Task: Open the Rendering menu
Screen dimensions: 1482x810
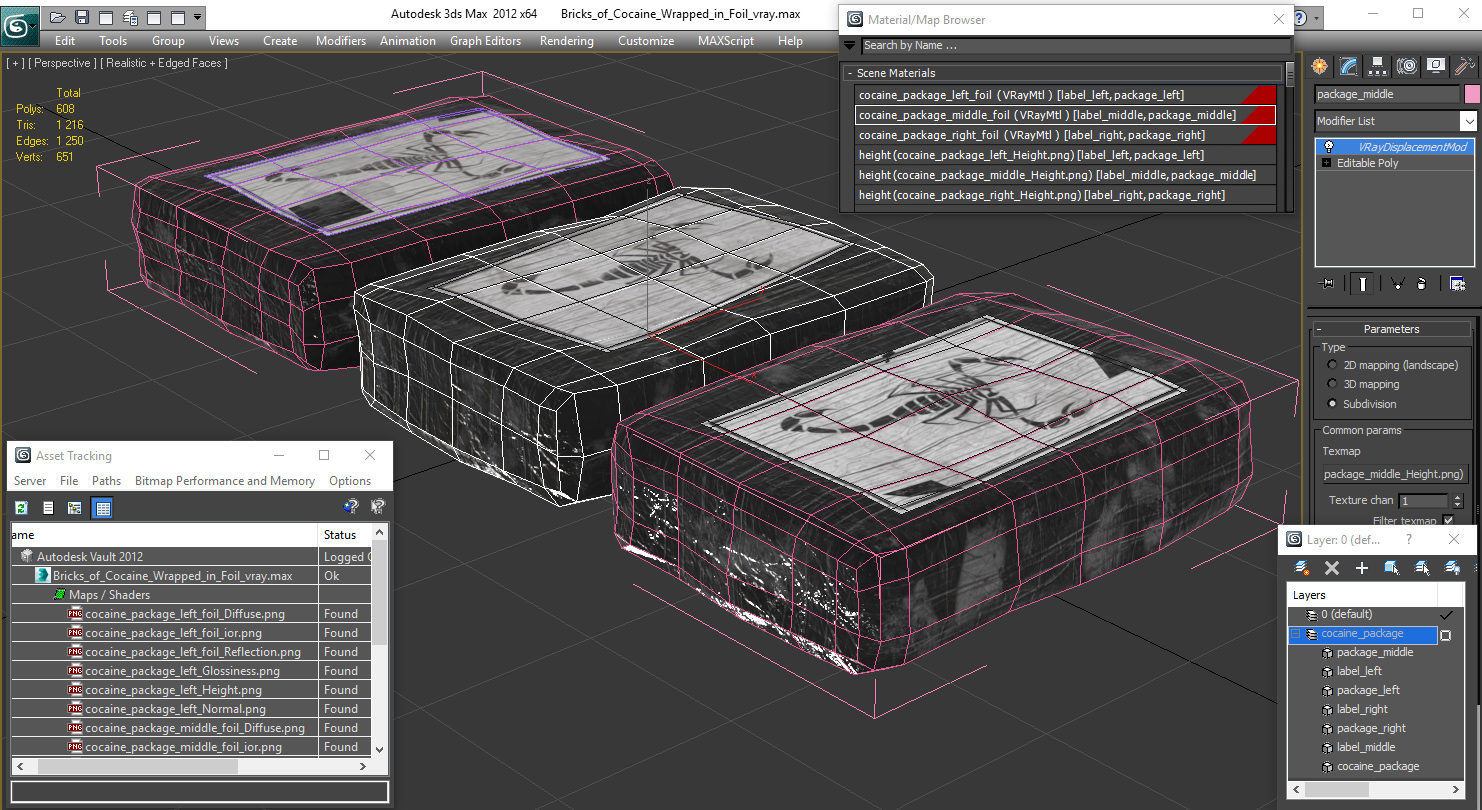Action: [566, 41]
